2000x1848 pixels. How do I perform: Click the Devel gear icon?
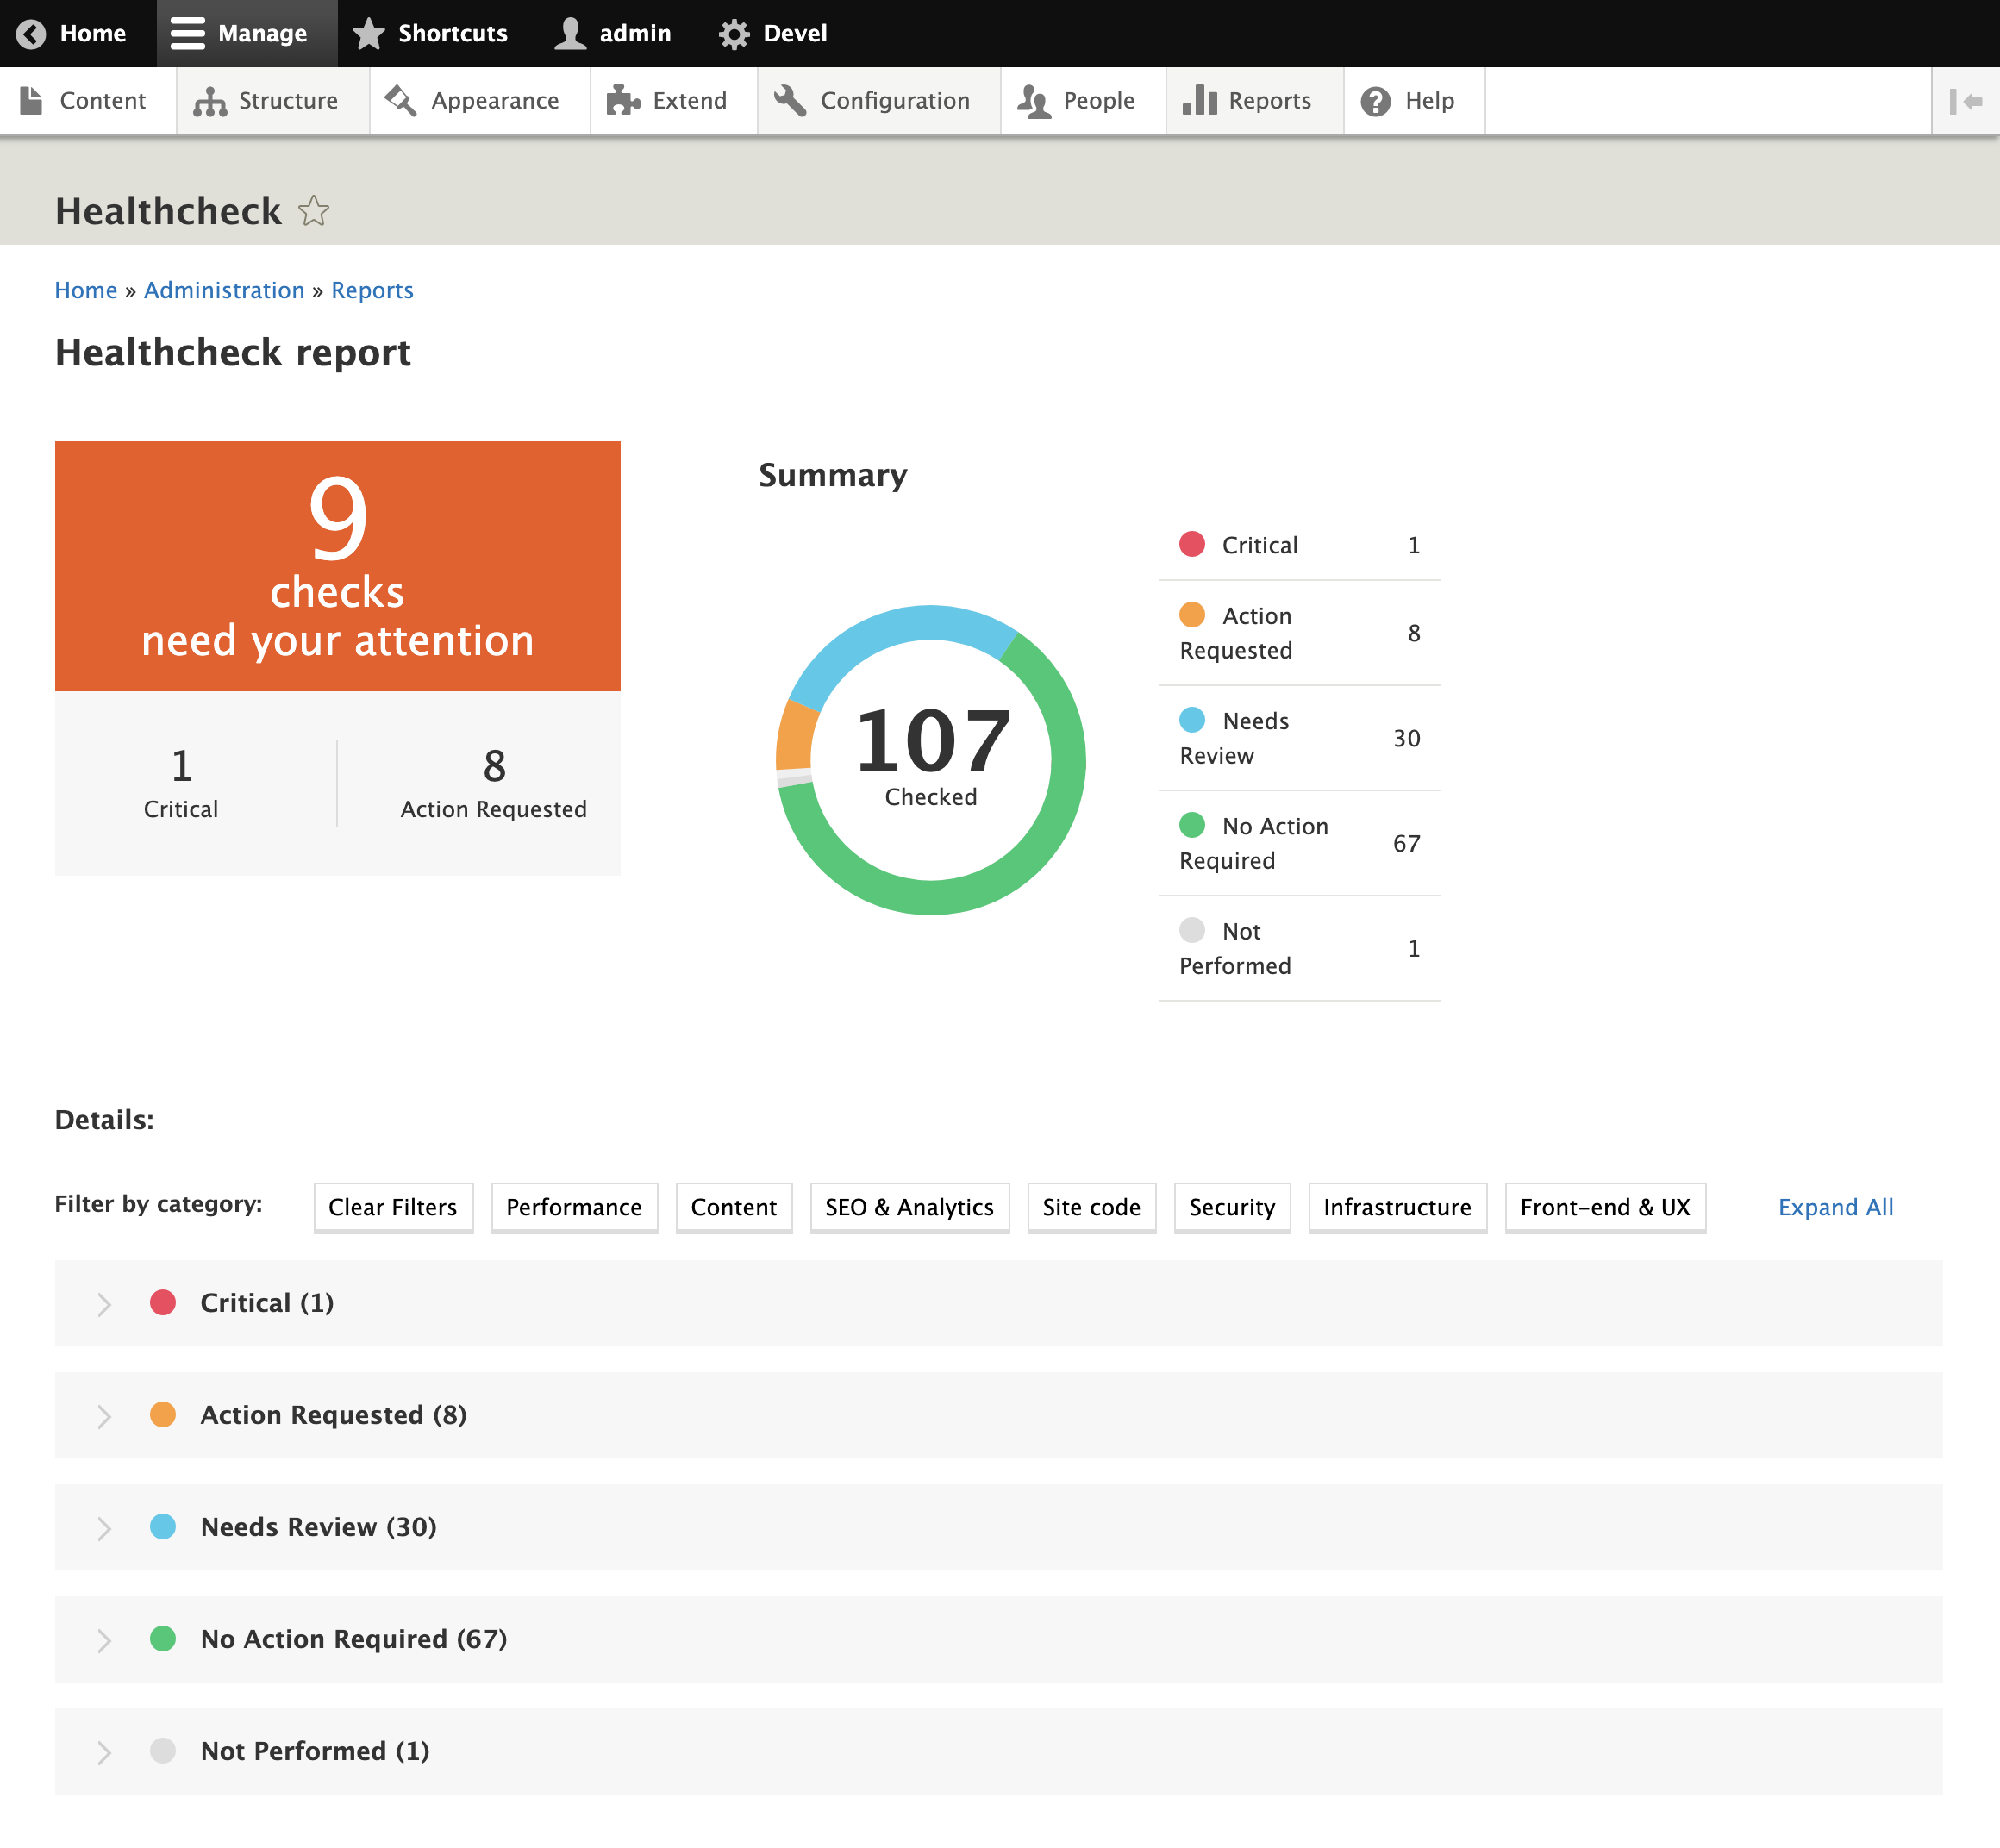click(x=734, y=34)
